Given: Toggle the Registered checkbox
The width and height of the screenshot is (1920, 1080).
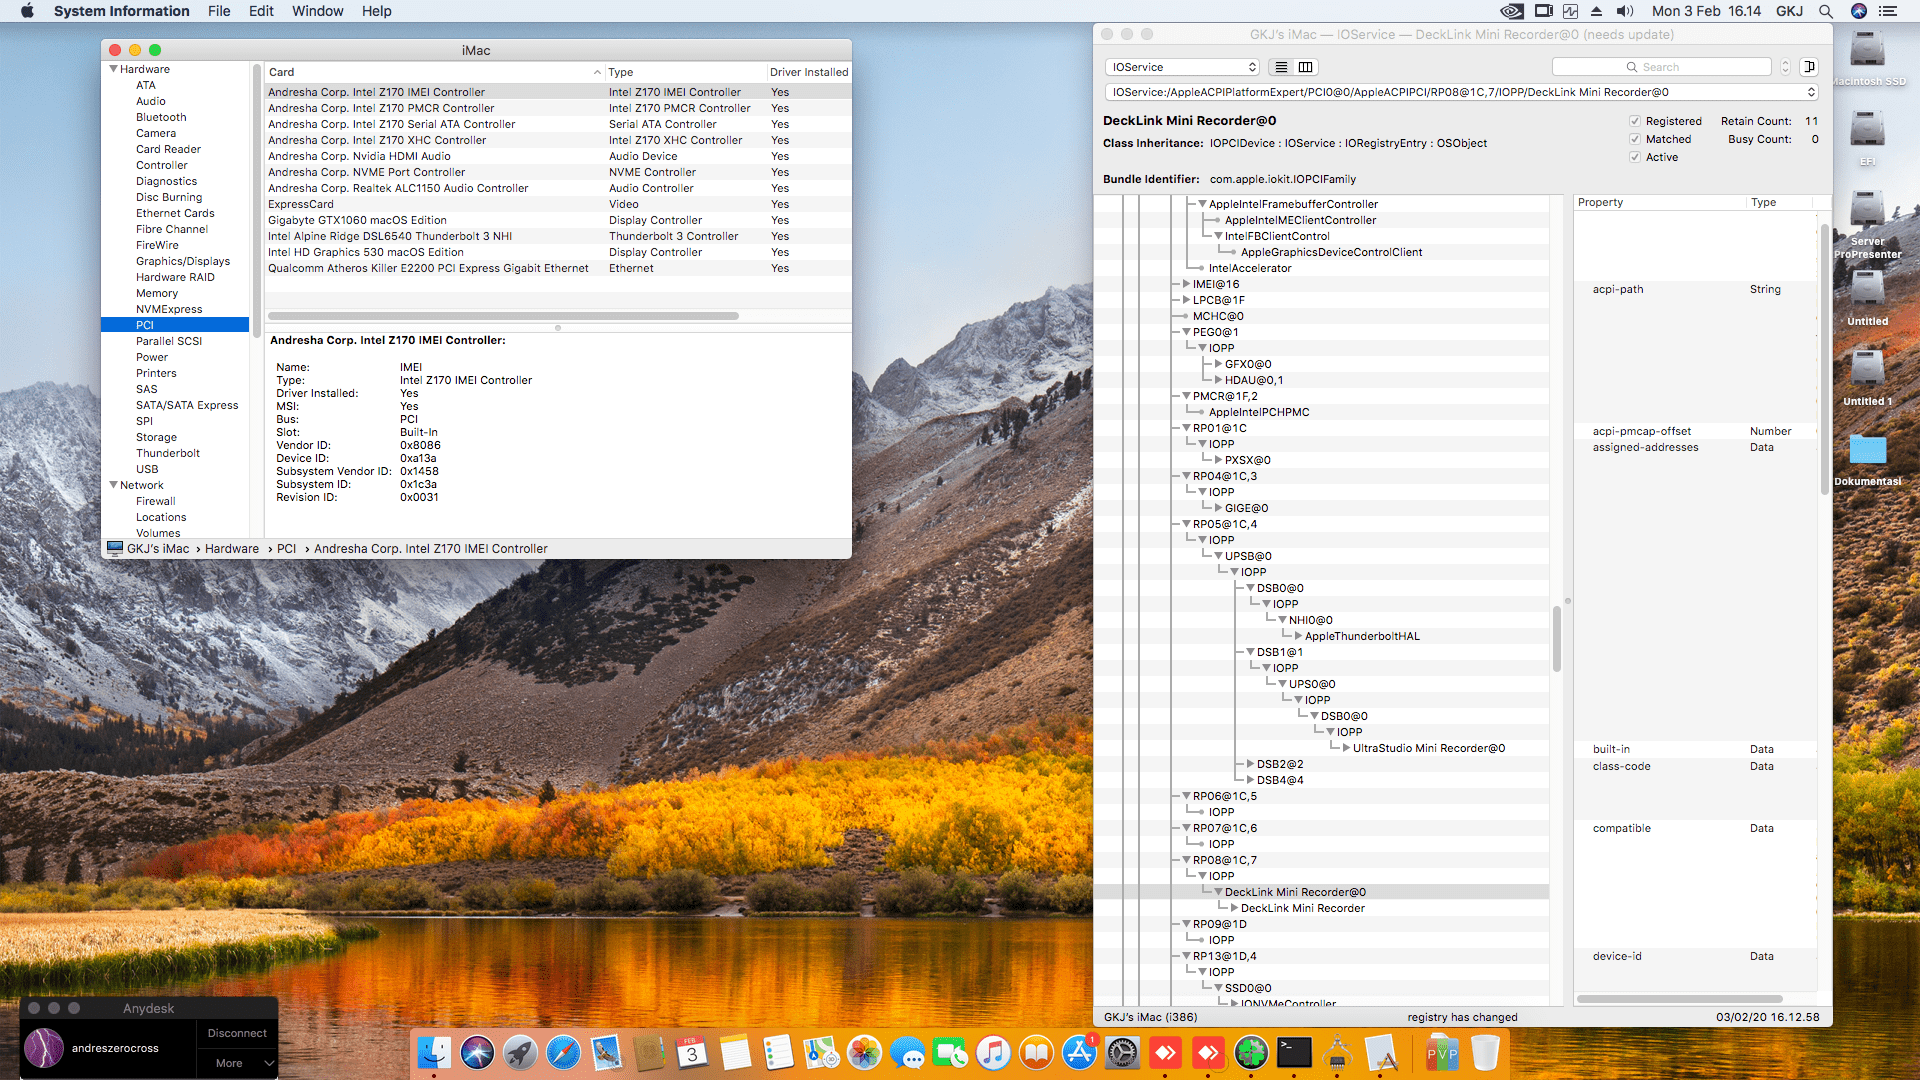Looking at the screenshot, I should (1636, 121).
